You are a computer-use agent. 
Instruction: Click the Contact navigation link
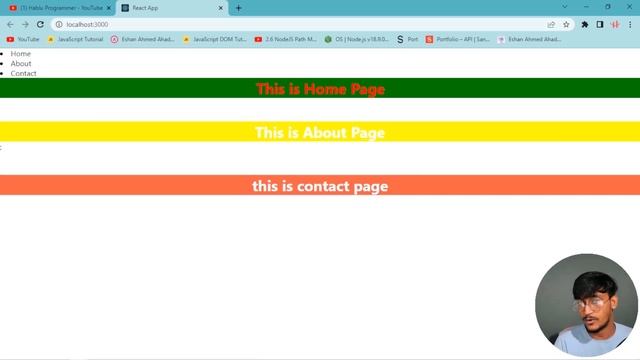[x=24, y=73]
